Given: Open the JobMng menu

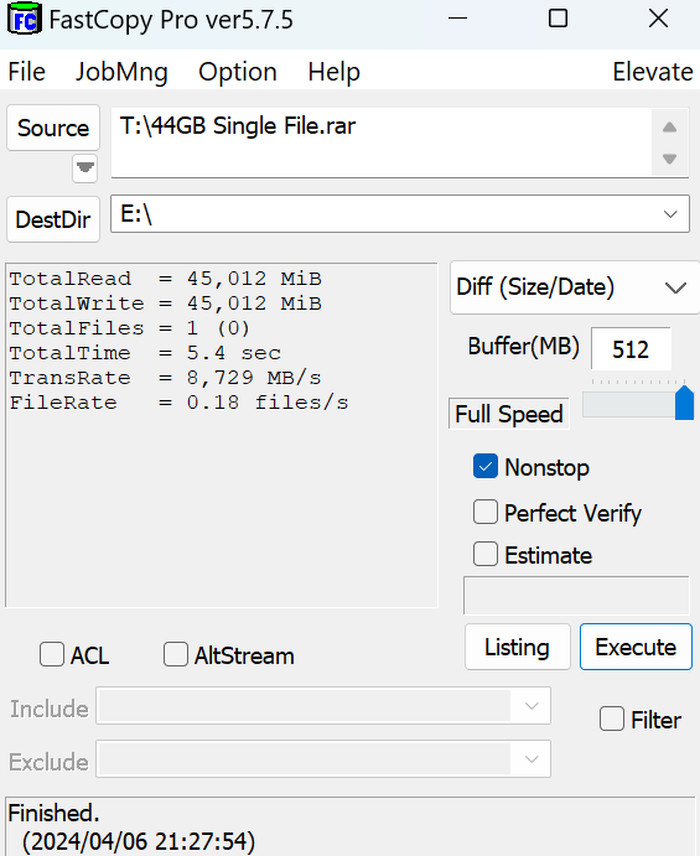Looking at the screenshot, I should coord(121,72).
